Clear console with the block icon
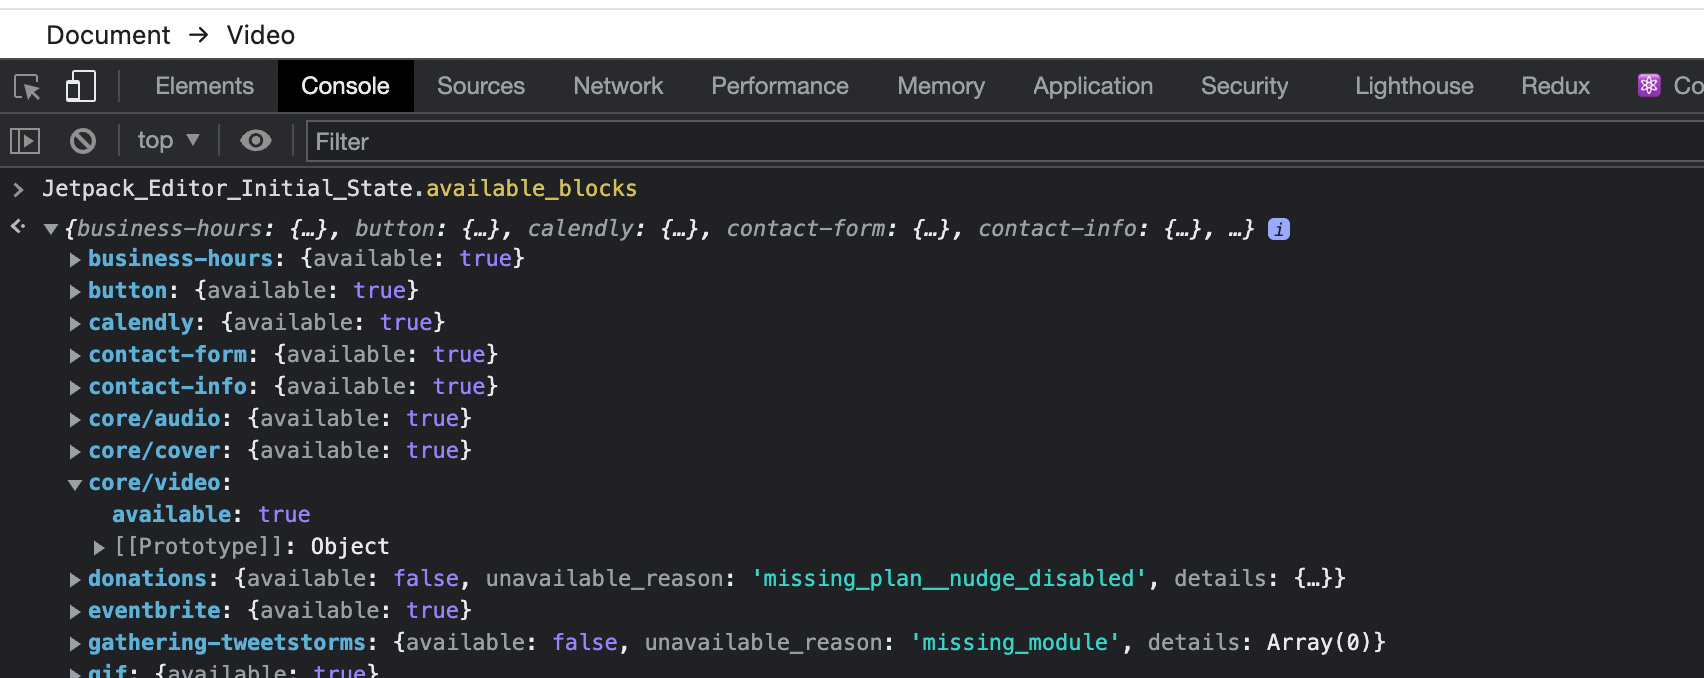 point(83,141)
